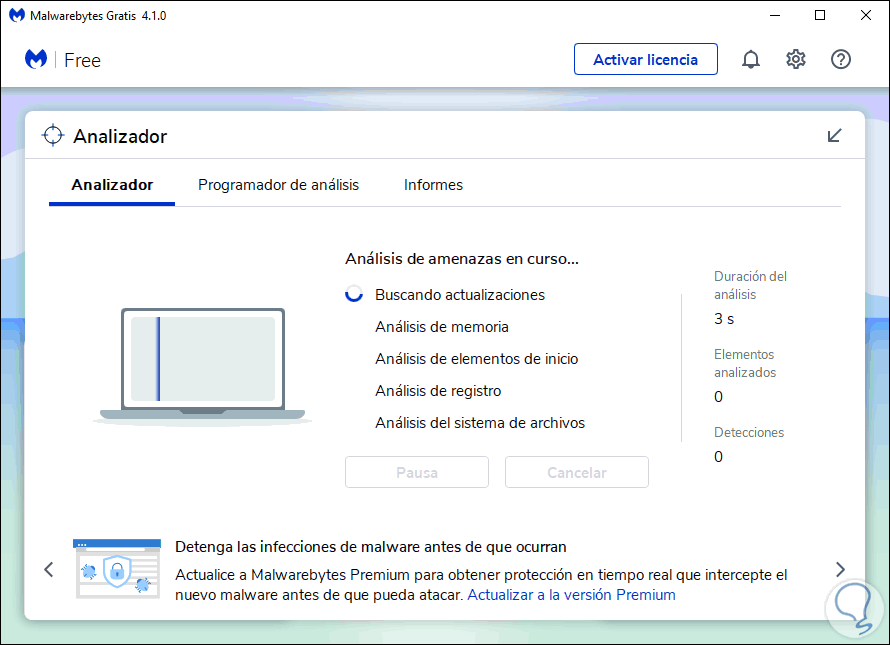Collapse the Analizador panel with arrow icon
The height and width of the screenshot is (645, 890).
pos(834,136)
